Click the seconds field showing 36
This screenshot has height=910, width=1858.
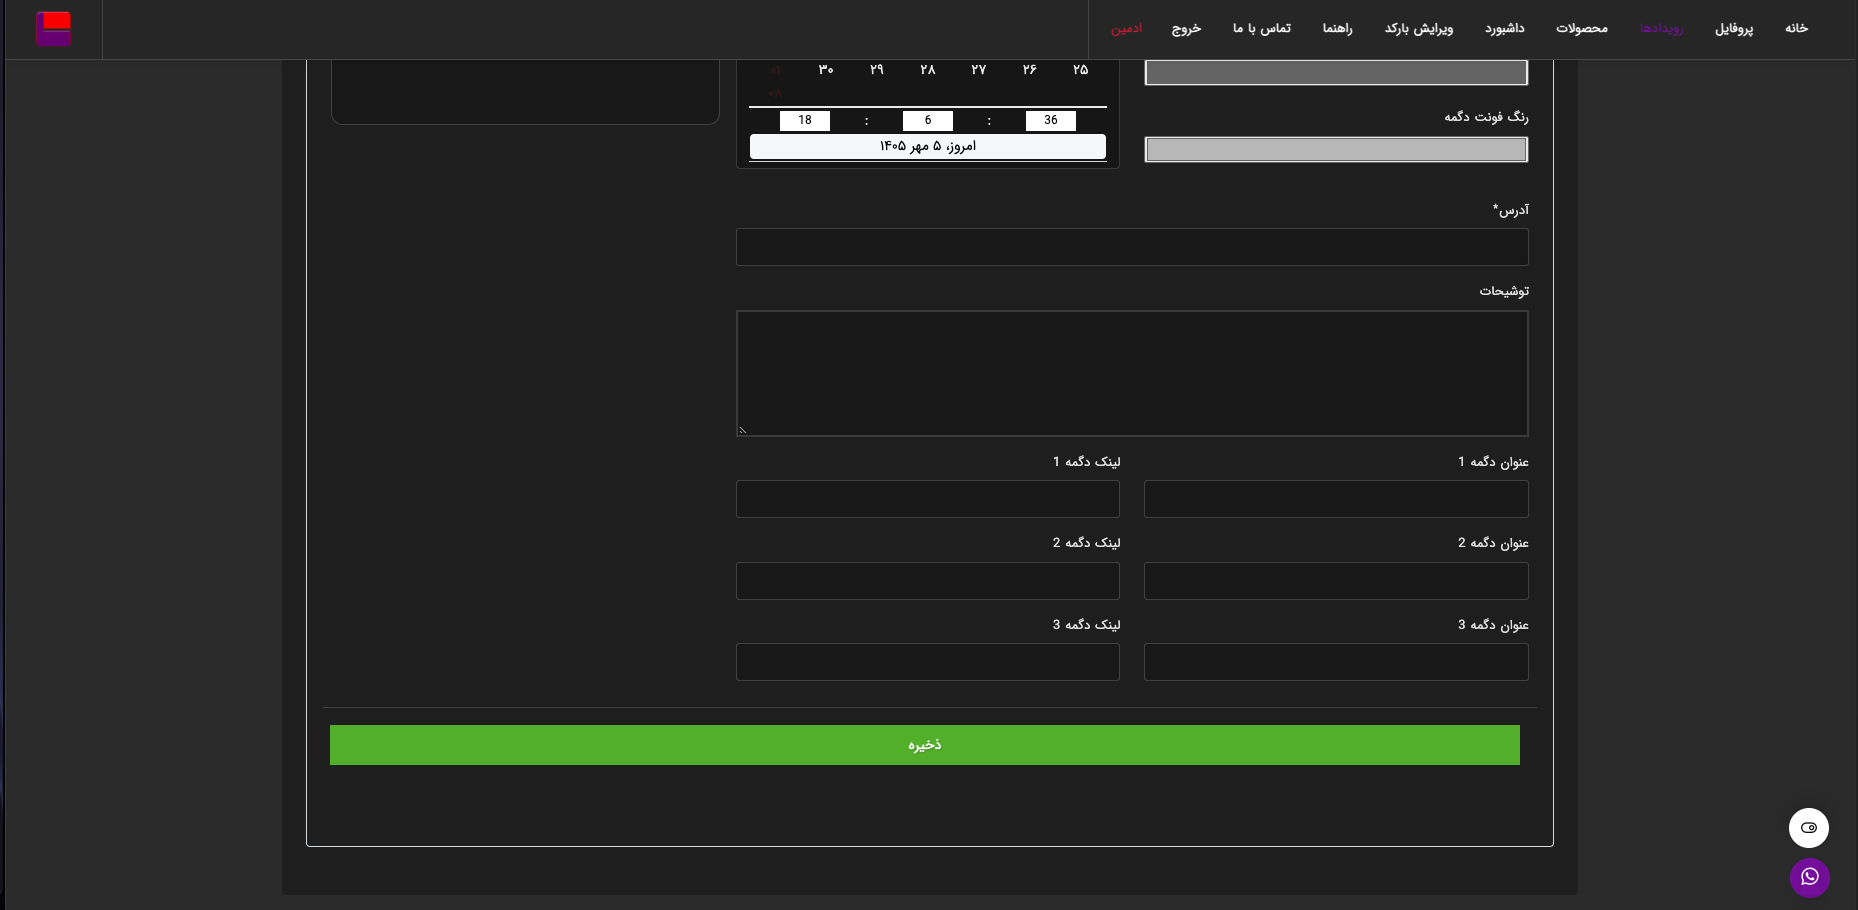point(1051,120)
